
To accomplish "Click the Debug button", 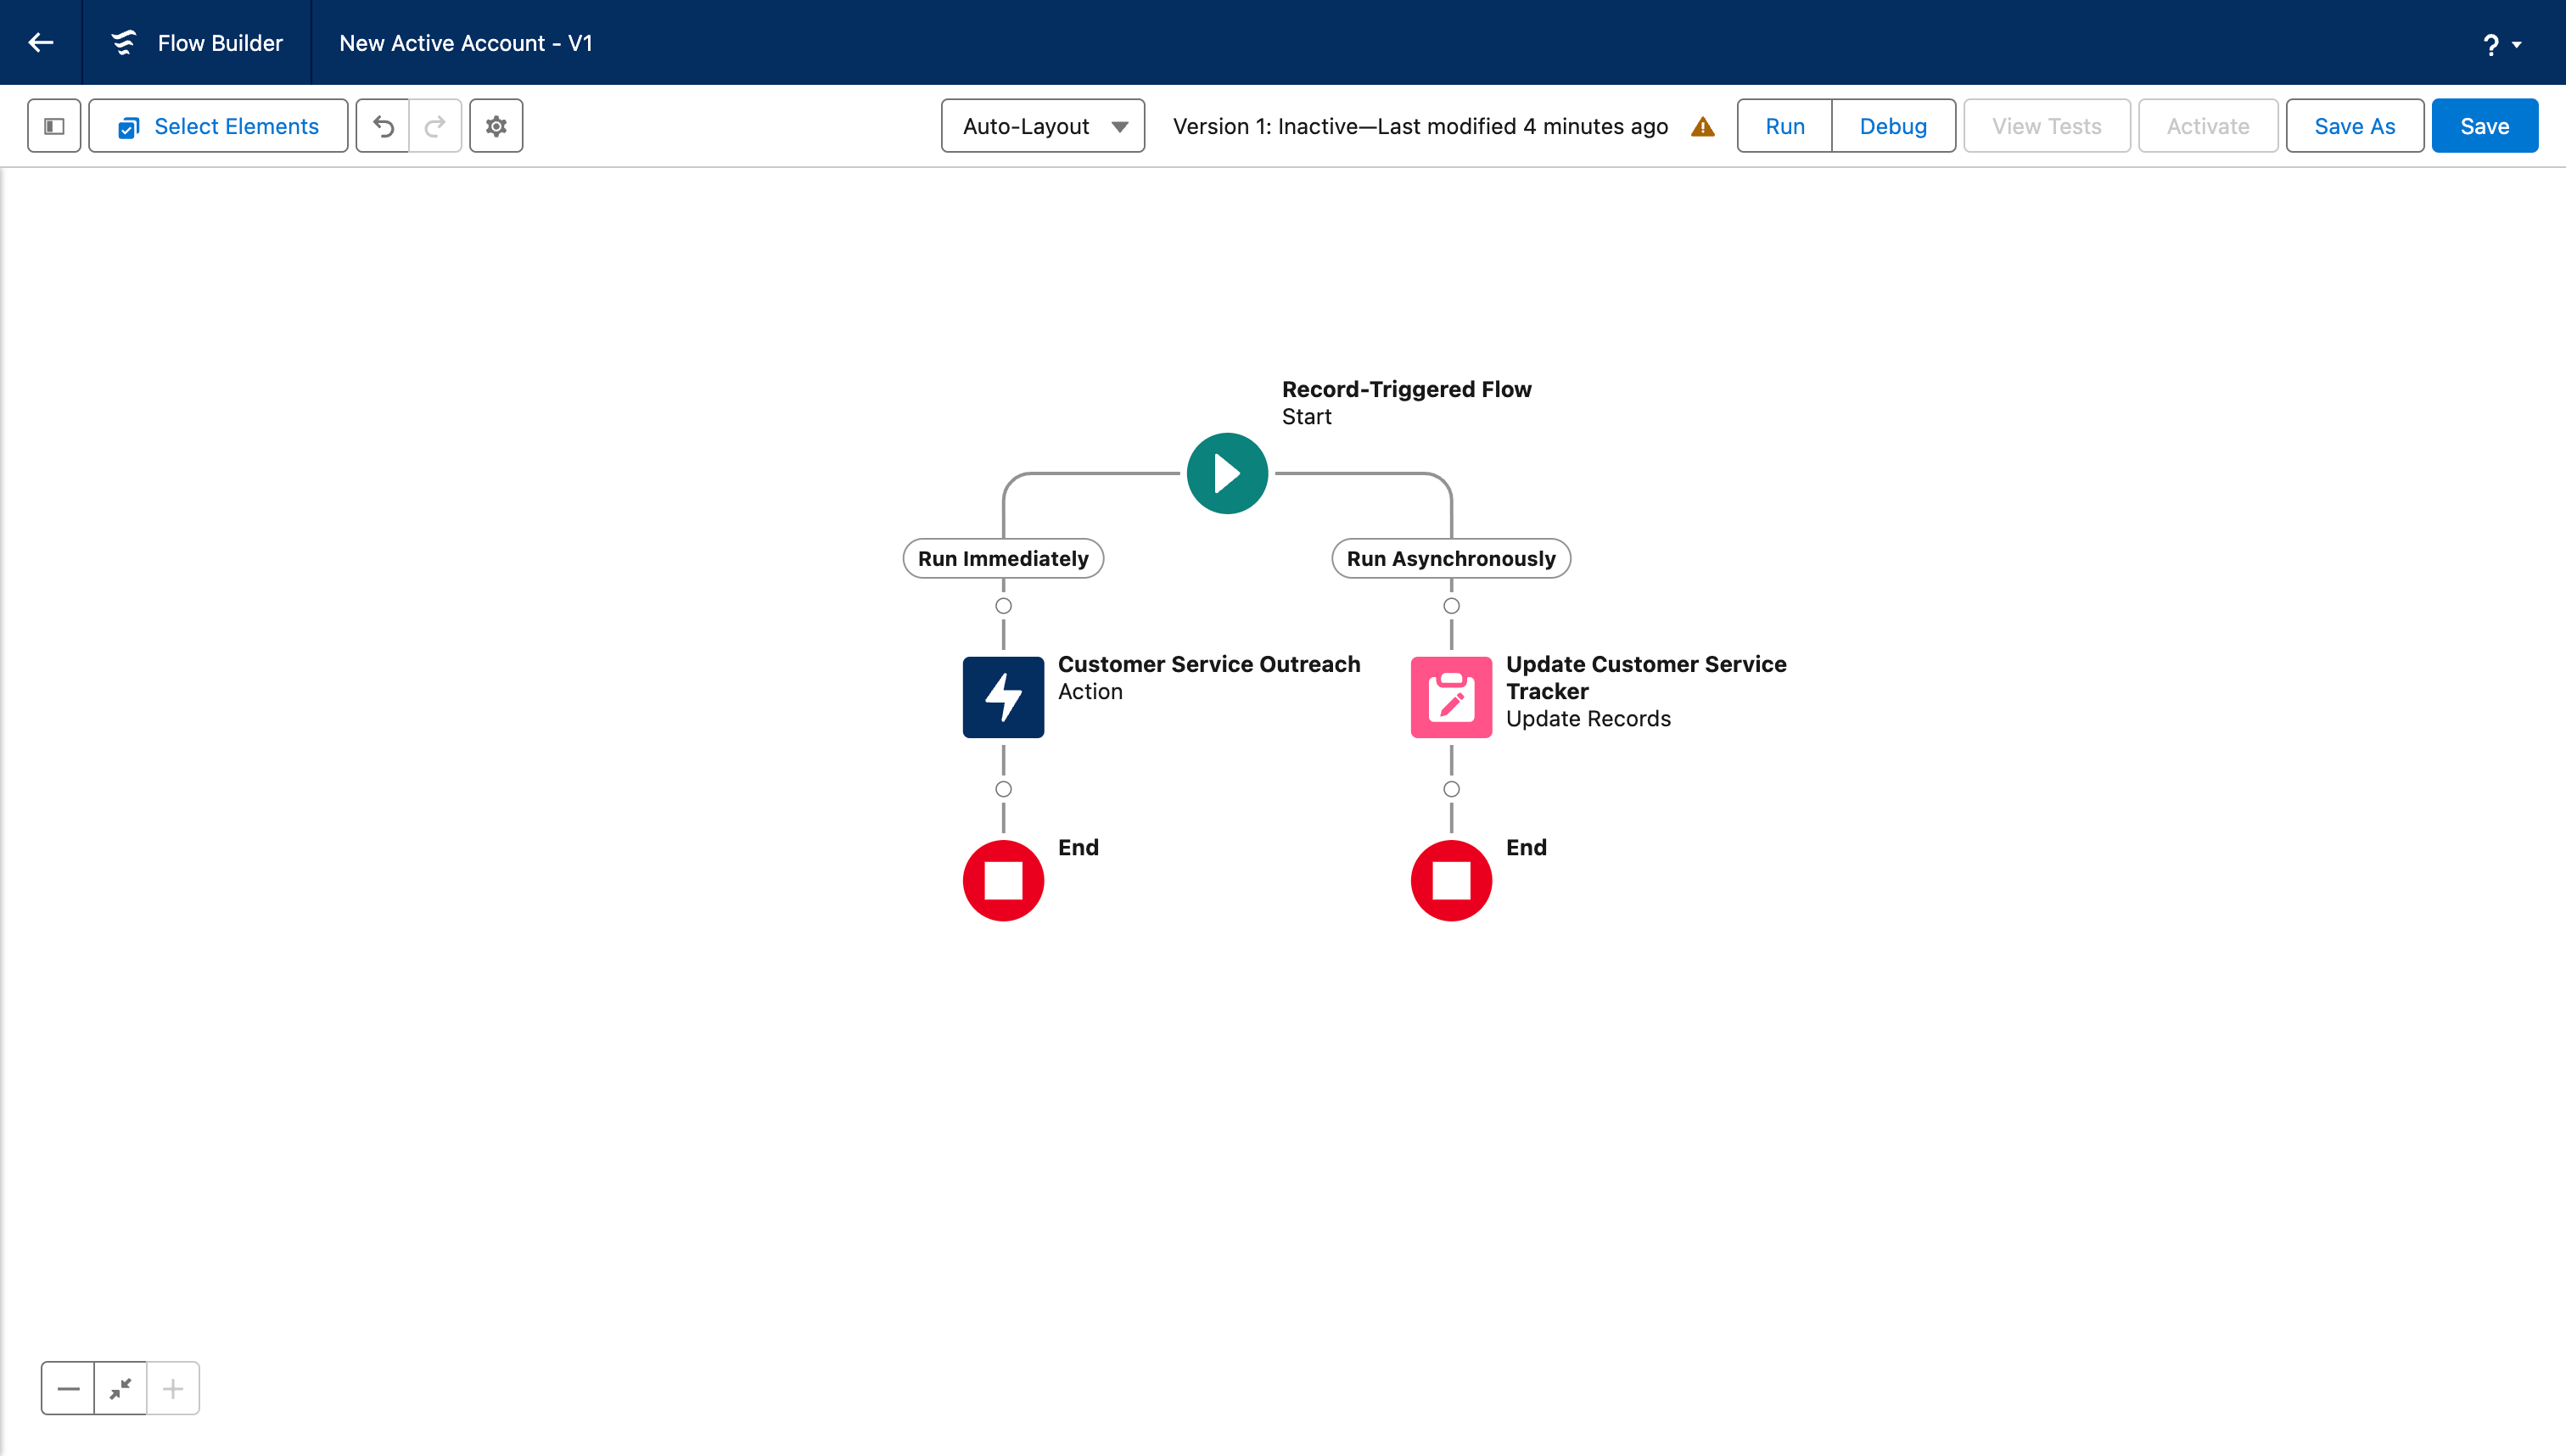I will [x=1892, y=126].
